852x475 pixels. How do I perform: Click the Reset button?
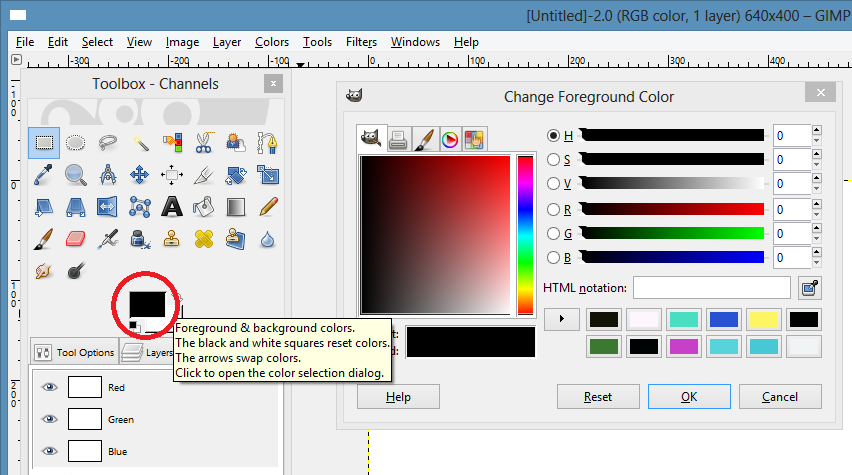point(598,397)
